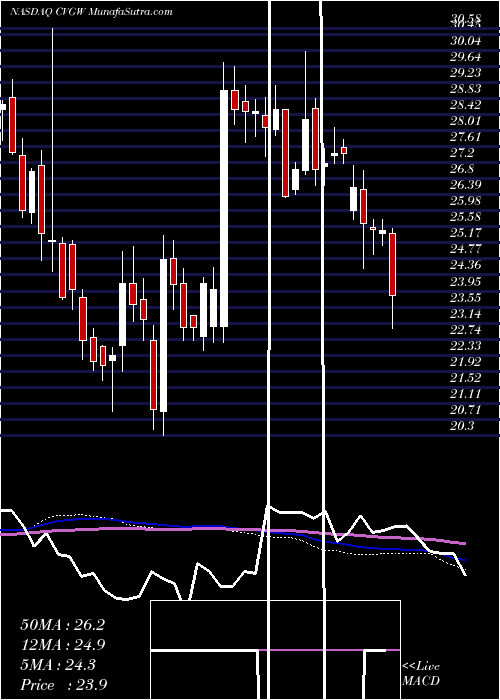
Task: Click the 30.04 price axis label
Action: [x=466, y=41]
